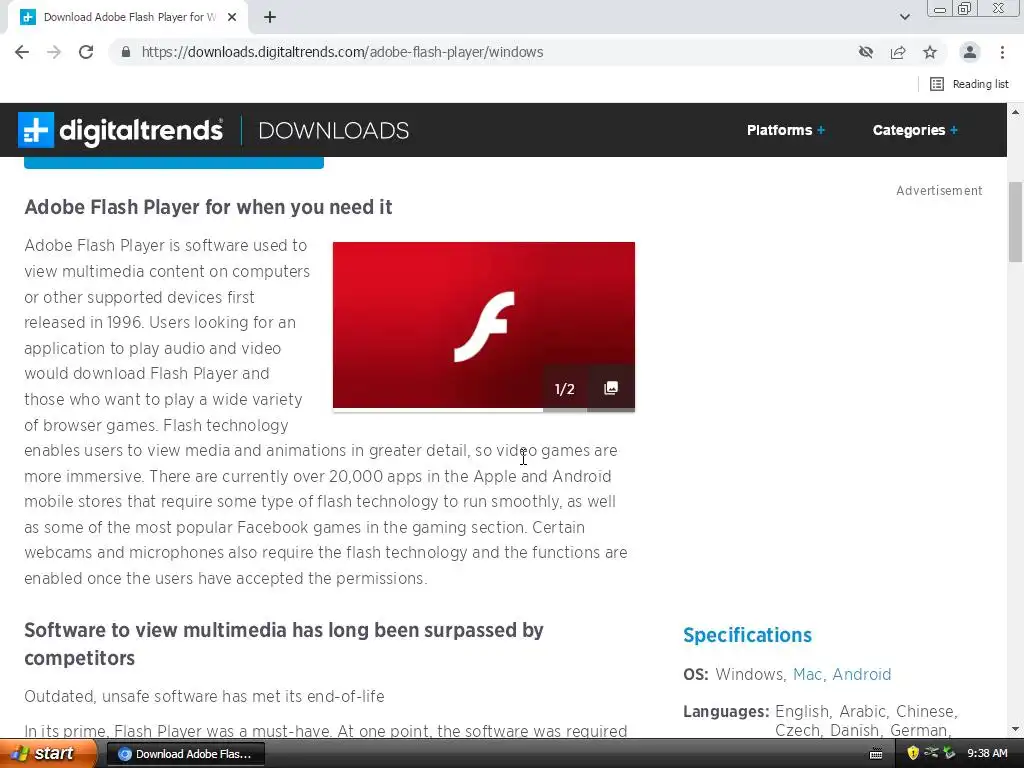Expand the Platforms menu

click(x=786, y=130)
